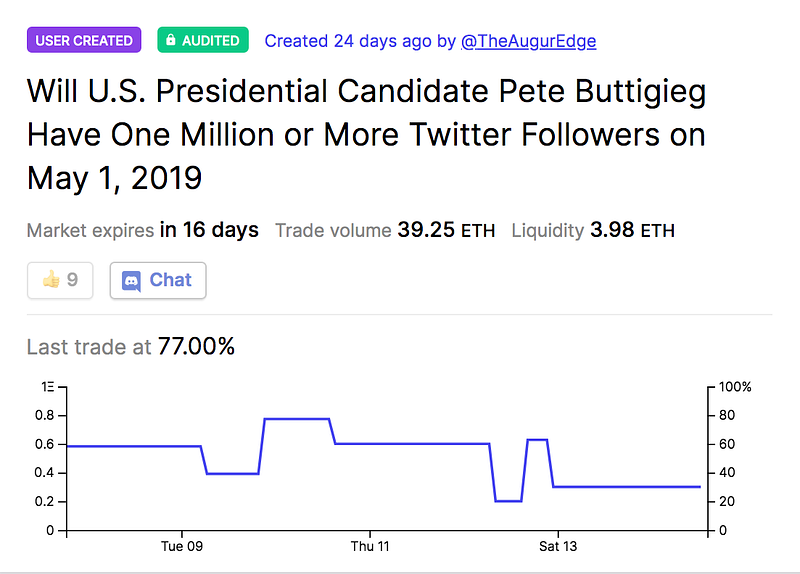Open the Chat button label
The height and width of the screenshot is (574, 800).
170,281
